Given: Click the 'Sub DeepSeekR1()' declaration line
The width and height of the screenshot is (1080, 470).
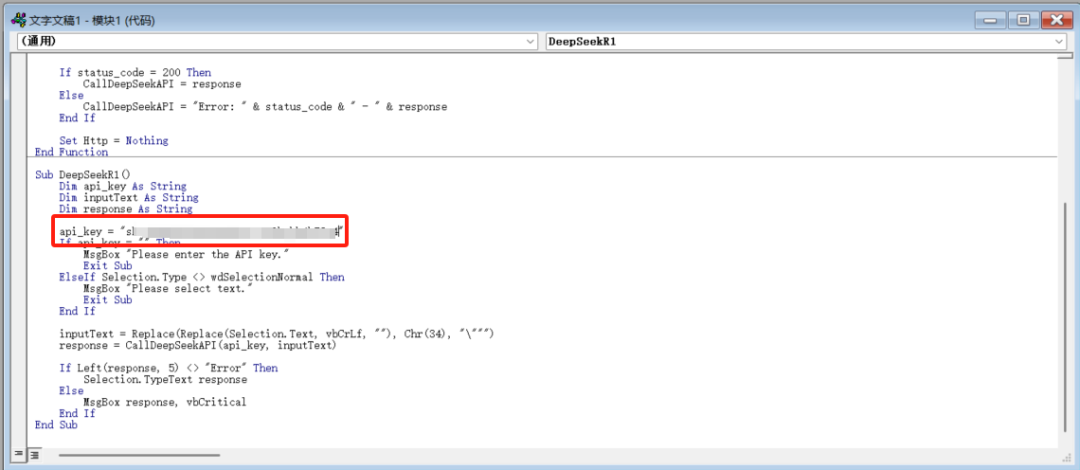Looking at the screenshot, I should 83,175.
